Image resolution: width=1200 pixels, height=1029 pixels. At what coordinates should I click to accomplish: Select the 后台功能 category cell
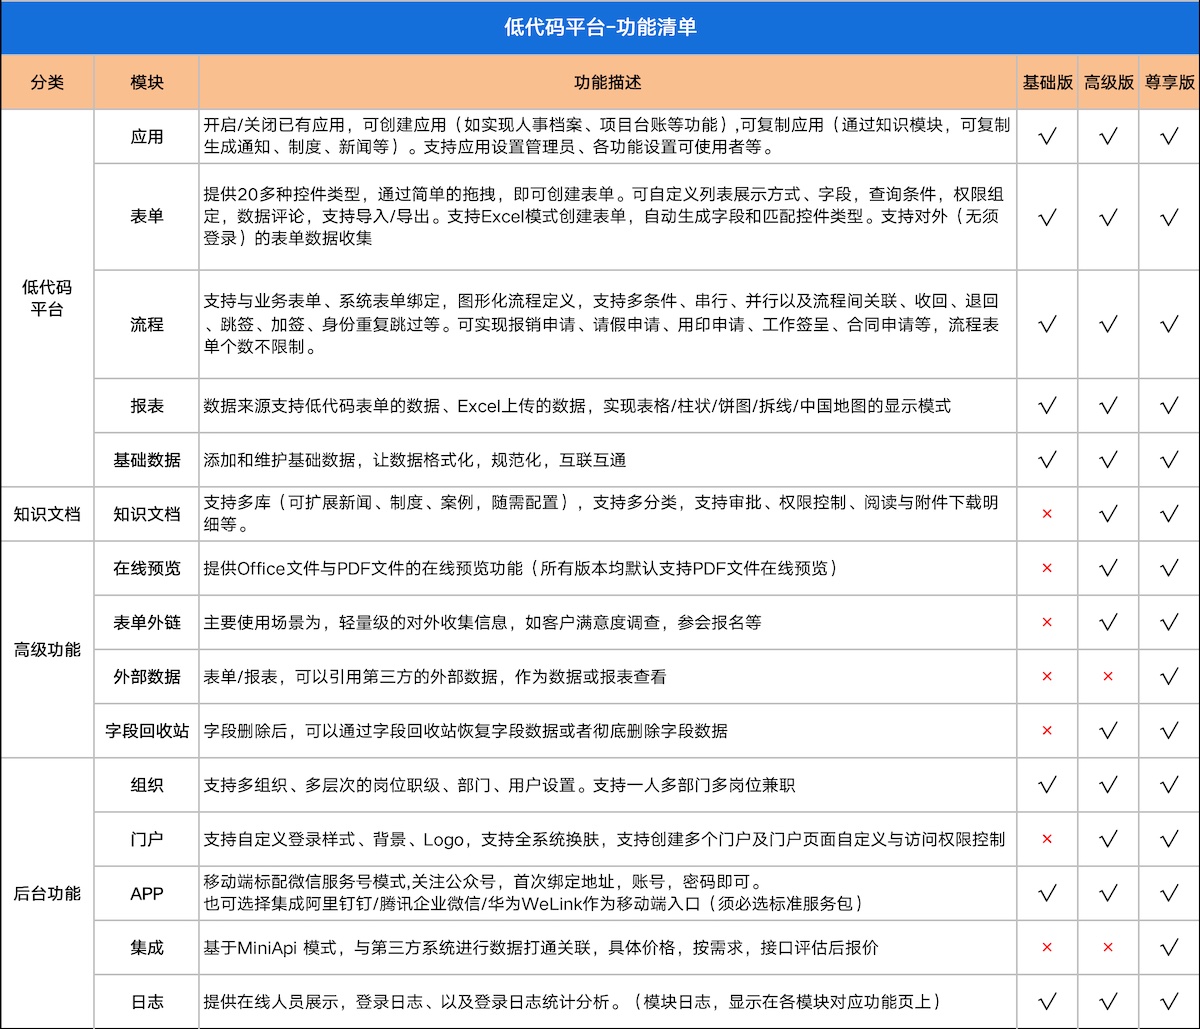coord(47,893)
